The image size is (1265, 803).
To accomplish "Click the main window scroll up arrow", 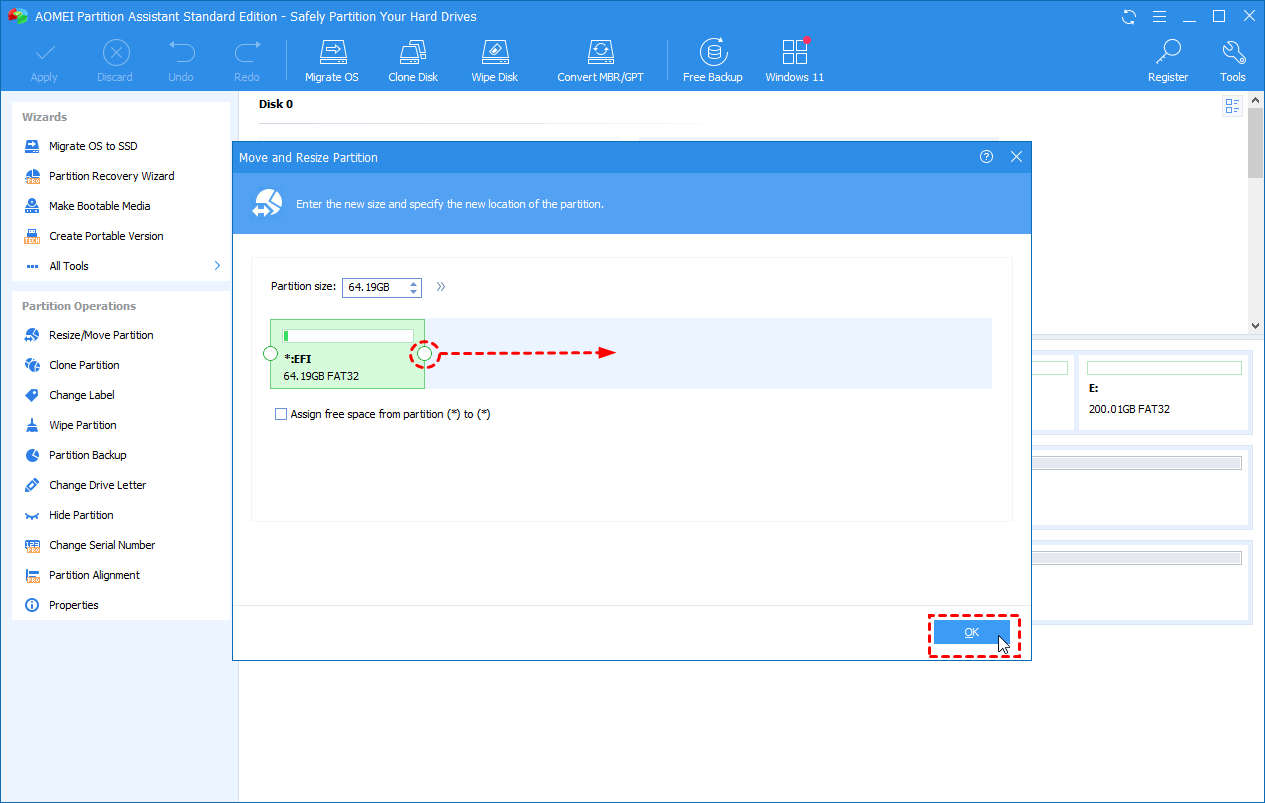I will click(1256, 101).
